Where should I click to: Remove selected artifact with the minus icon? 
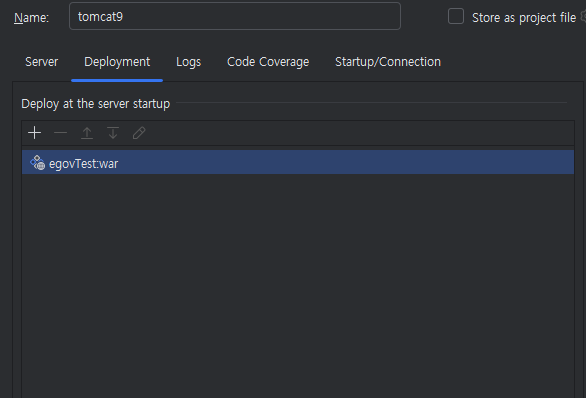point(61,133)
